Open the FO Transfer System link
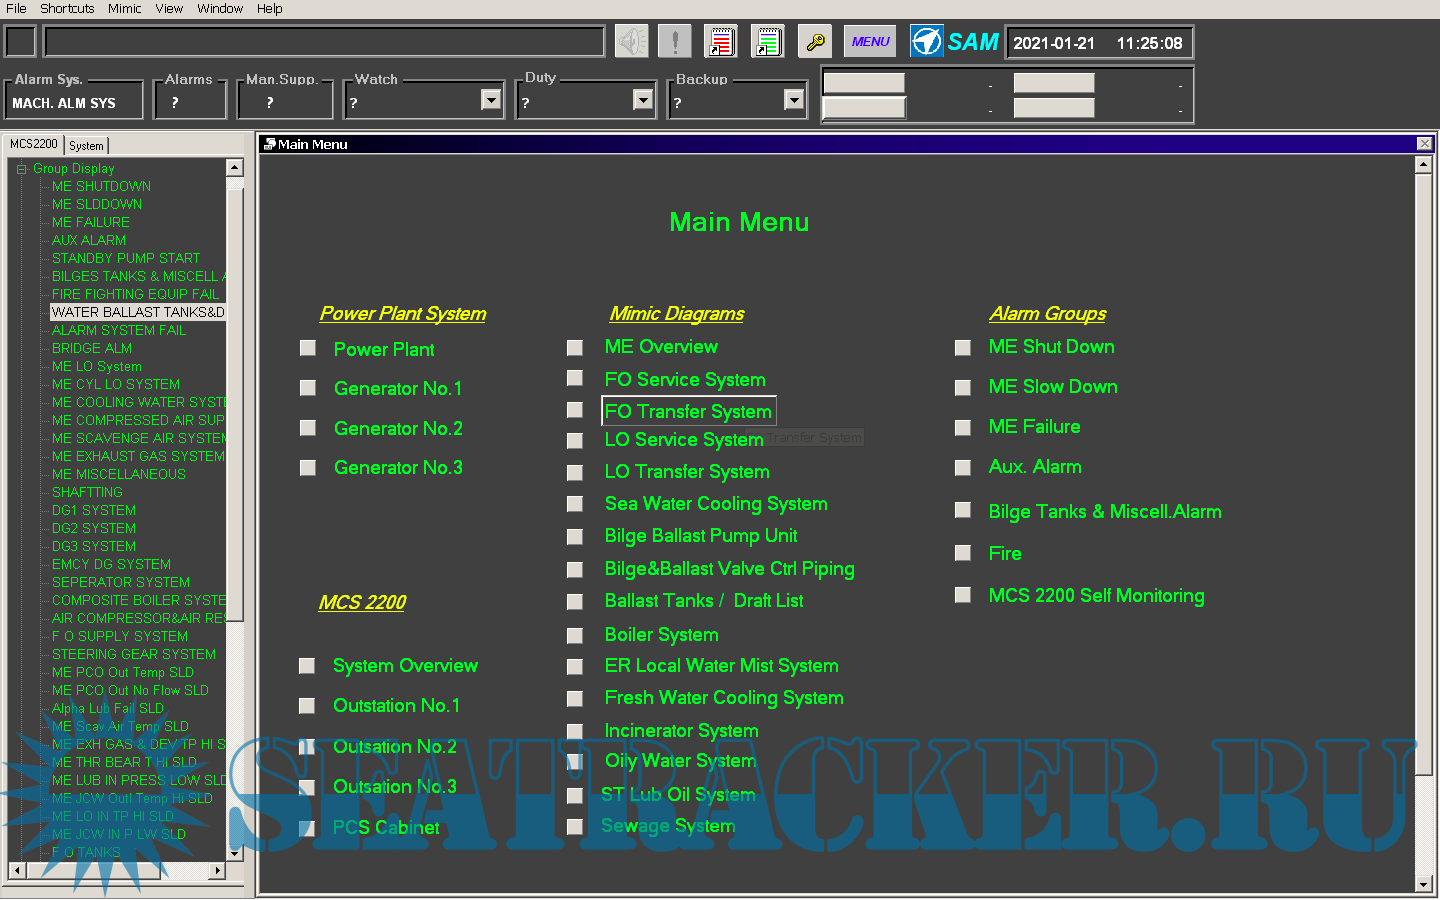 point(688,411)
